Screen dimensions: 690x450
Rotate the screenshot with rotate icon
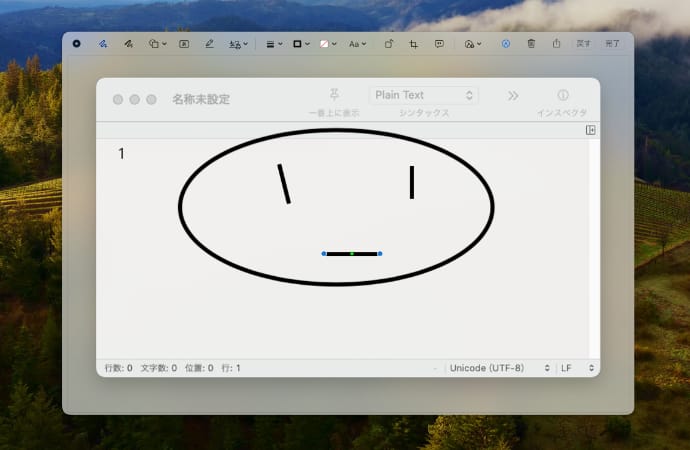pos(389,44)
